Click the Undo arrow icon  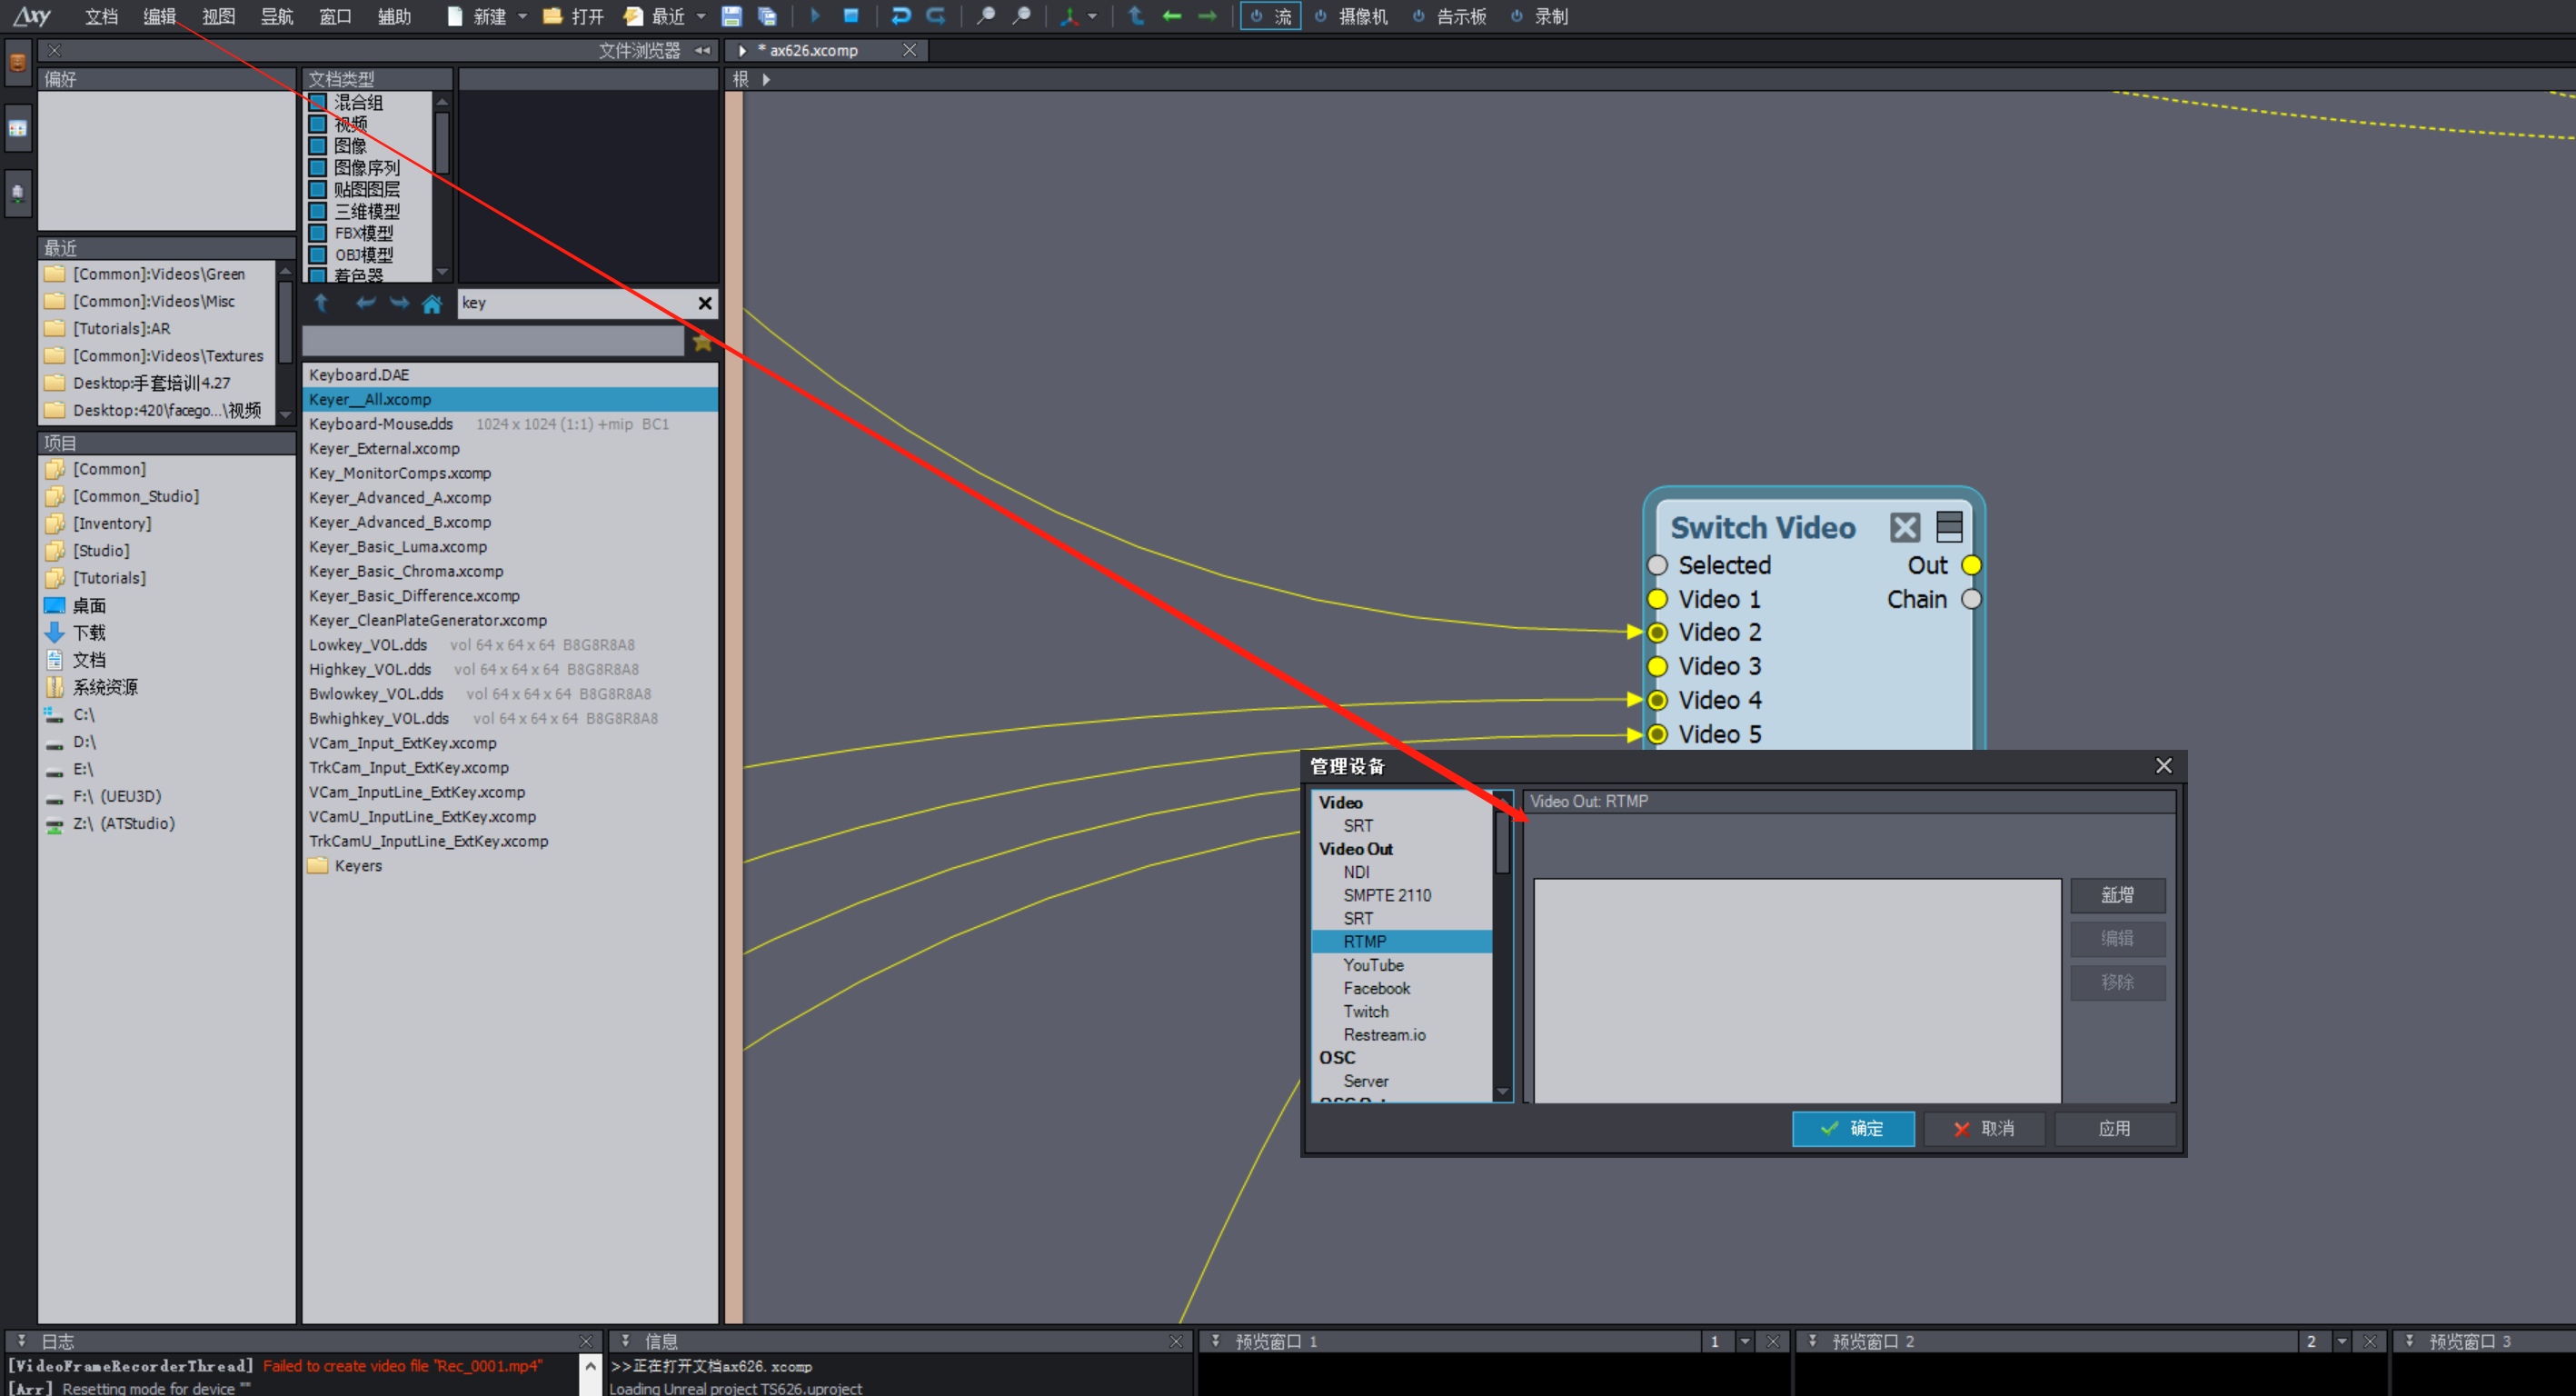pyautogui.click(x=900, y=16)
